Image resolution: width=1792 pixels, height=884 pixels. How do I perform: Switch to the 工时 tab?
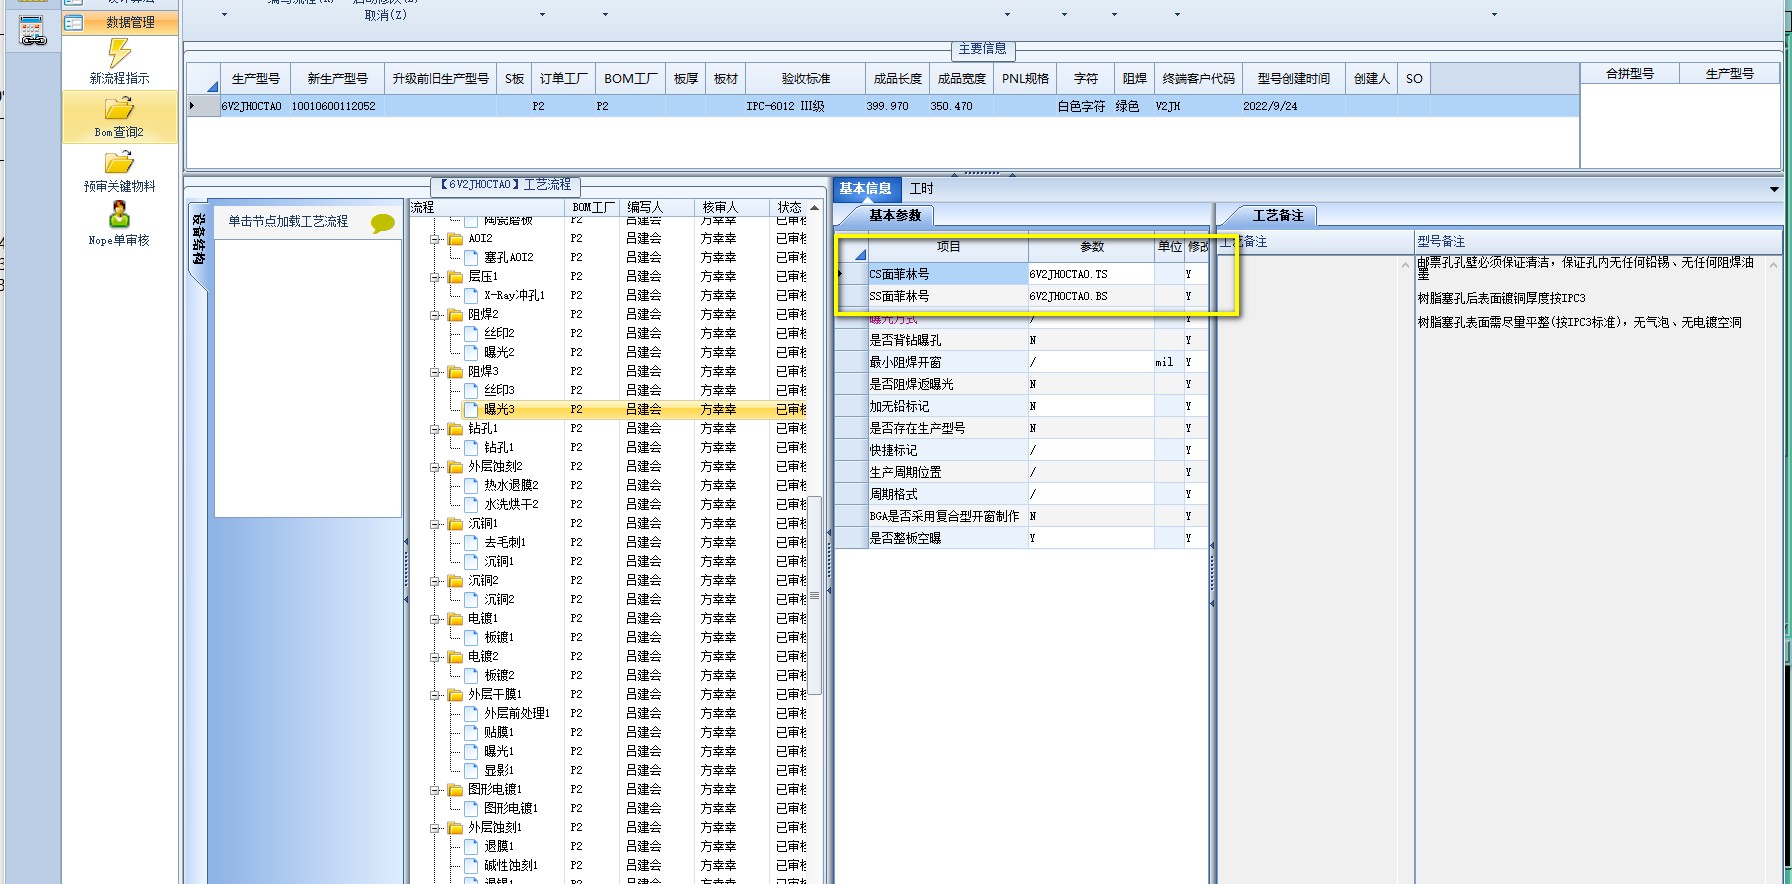tap(921, 188)
